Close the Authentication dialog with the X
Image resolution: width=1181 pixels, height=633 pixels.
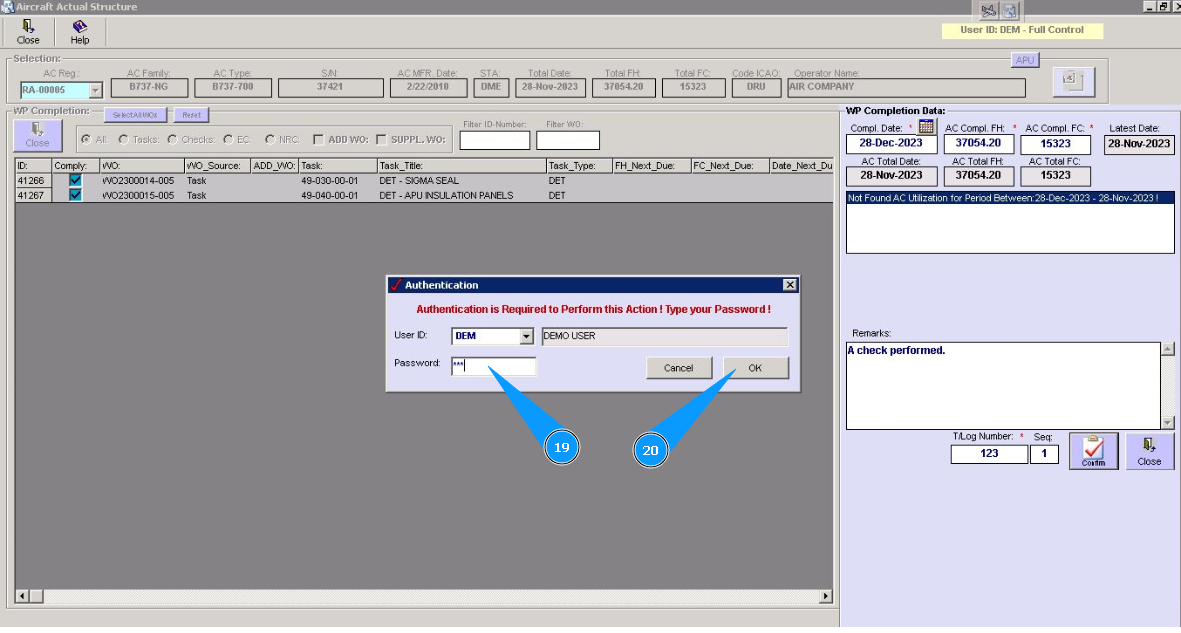pos(789,285)
